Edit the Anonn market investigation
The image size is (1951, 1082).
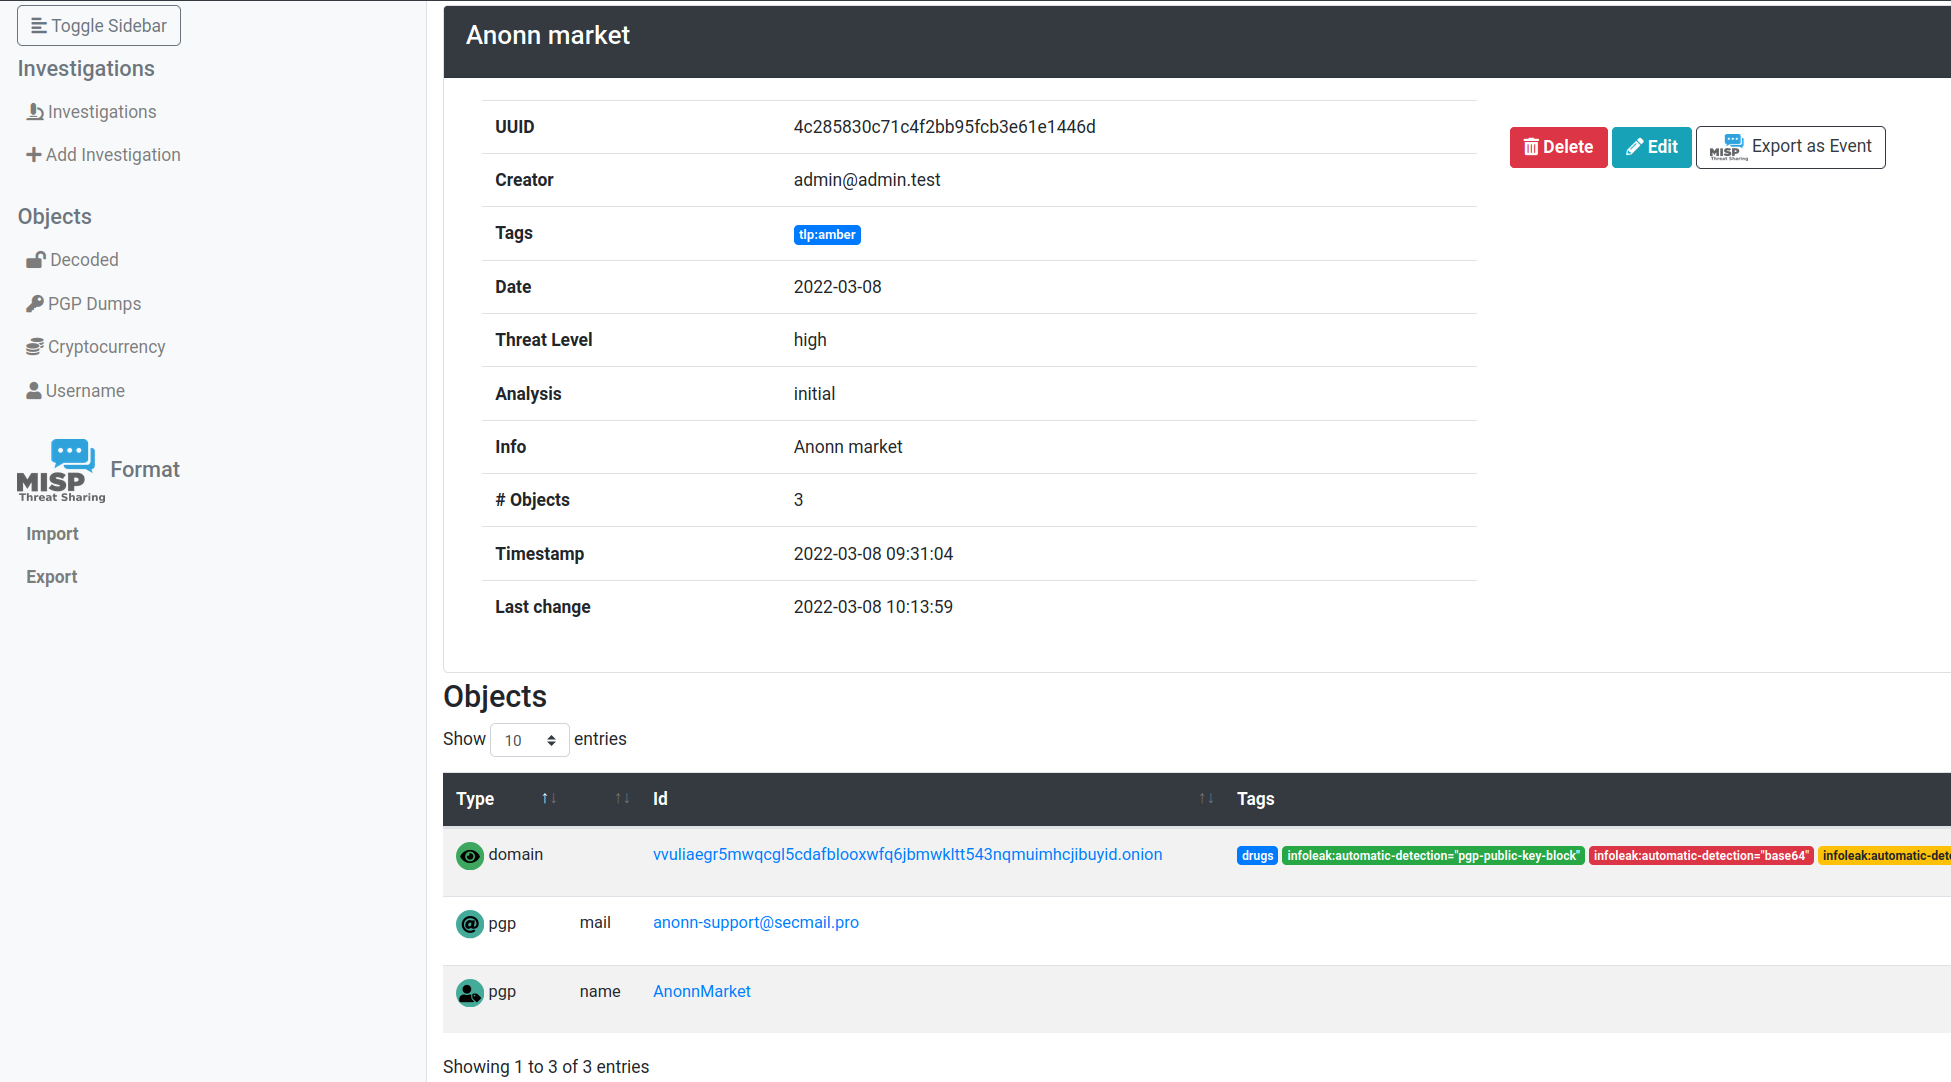click(1651, 147)
